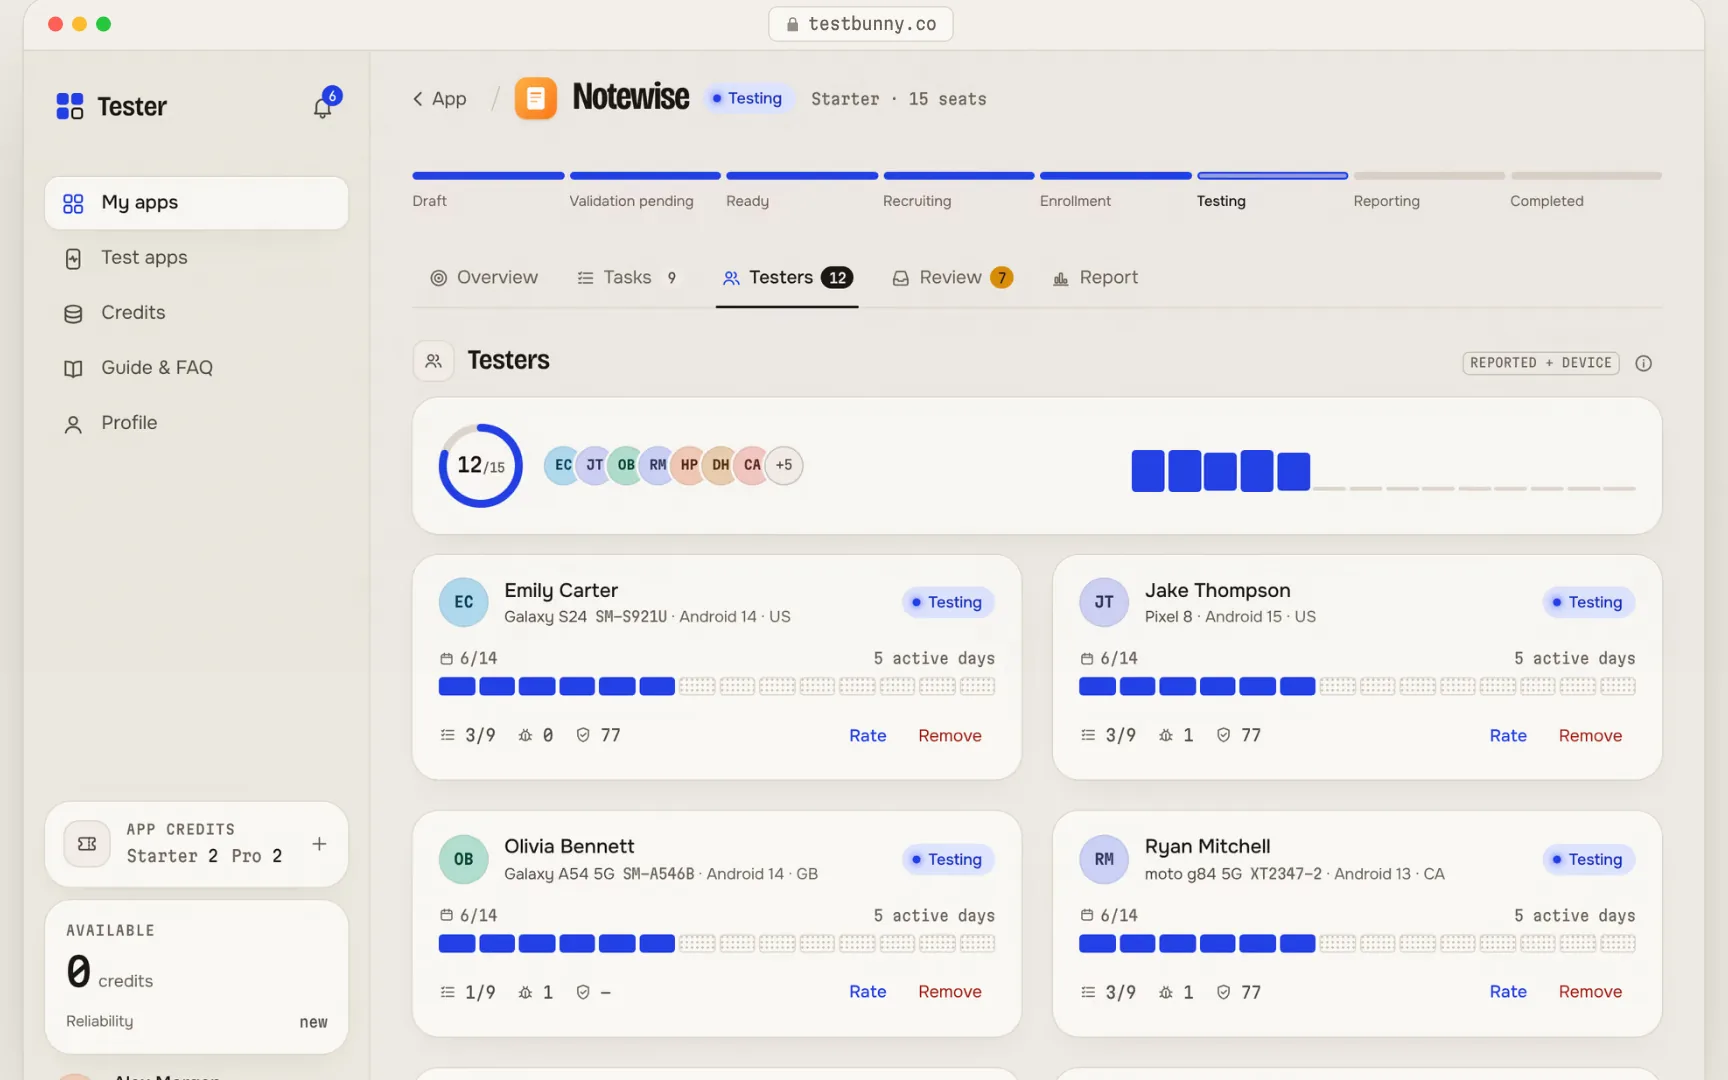The width and height of the screenshot is (1728, 1080).
Task: Click Emily Carter's EC avatar on card
Action: [464, 602]
